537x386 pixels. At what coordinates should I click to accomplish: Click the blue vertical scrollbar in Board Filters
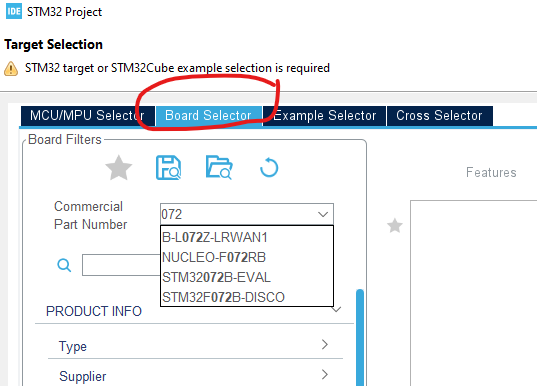pos(360,337)
